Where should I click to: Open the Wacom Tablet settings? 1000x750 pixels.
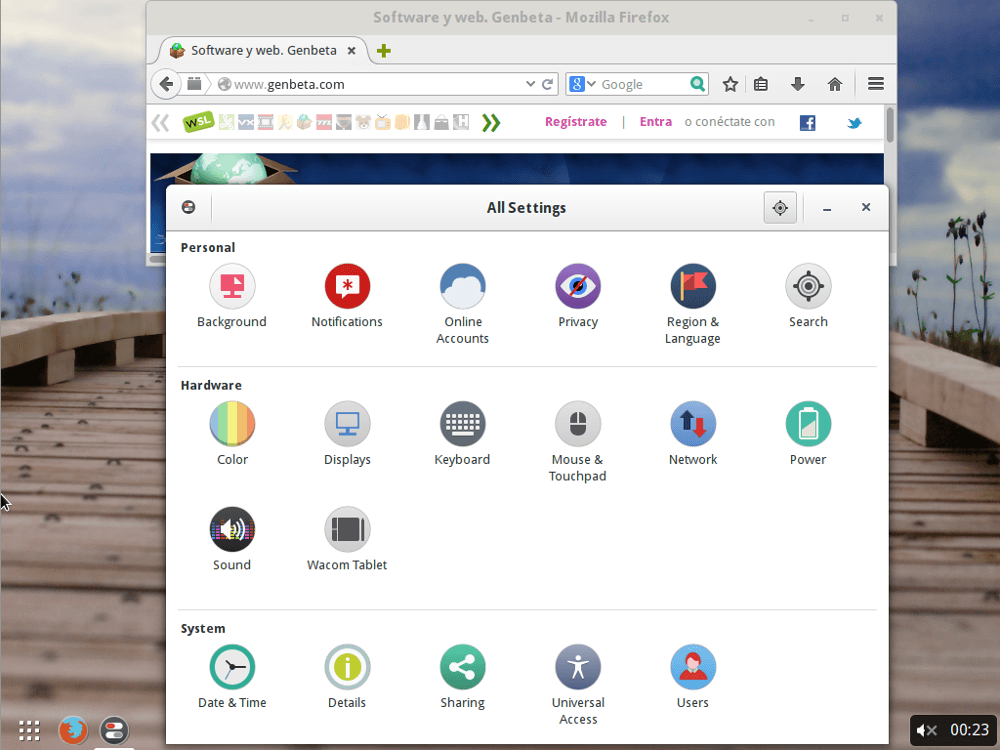347,529
